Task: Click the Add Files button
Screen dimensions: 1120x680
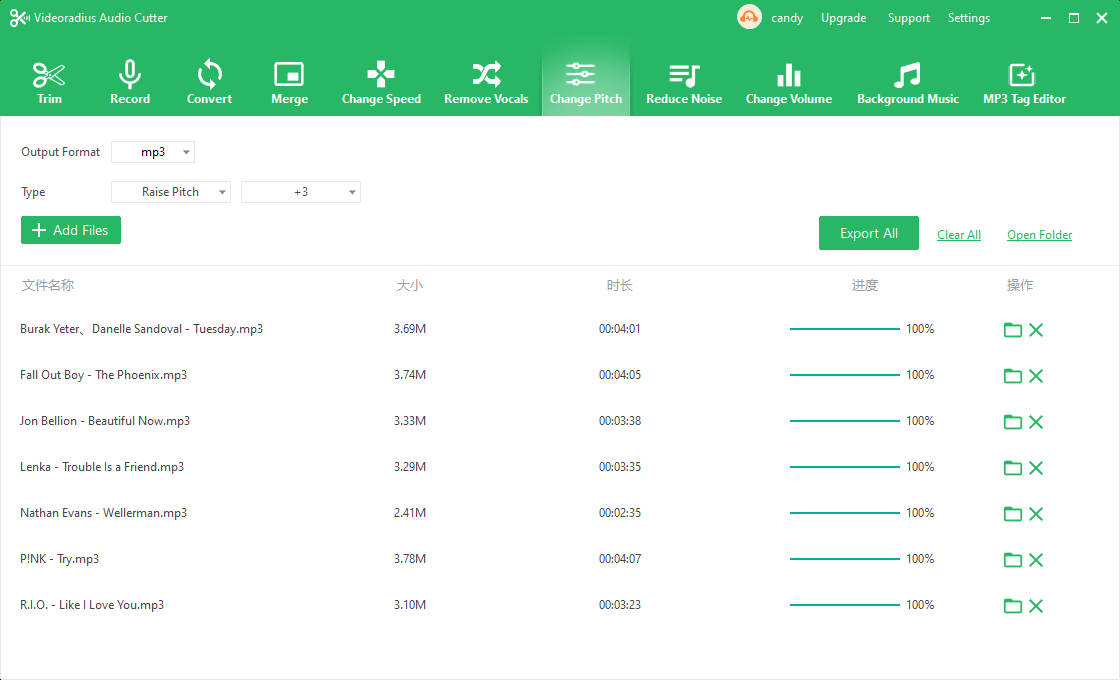Action: pyautogui.click(x=71, y=230)
